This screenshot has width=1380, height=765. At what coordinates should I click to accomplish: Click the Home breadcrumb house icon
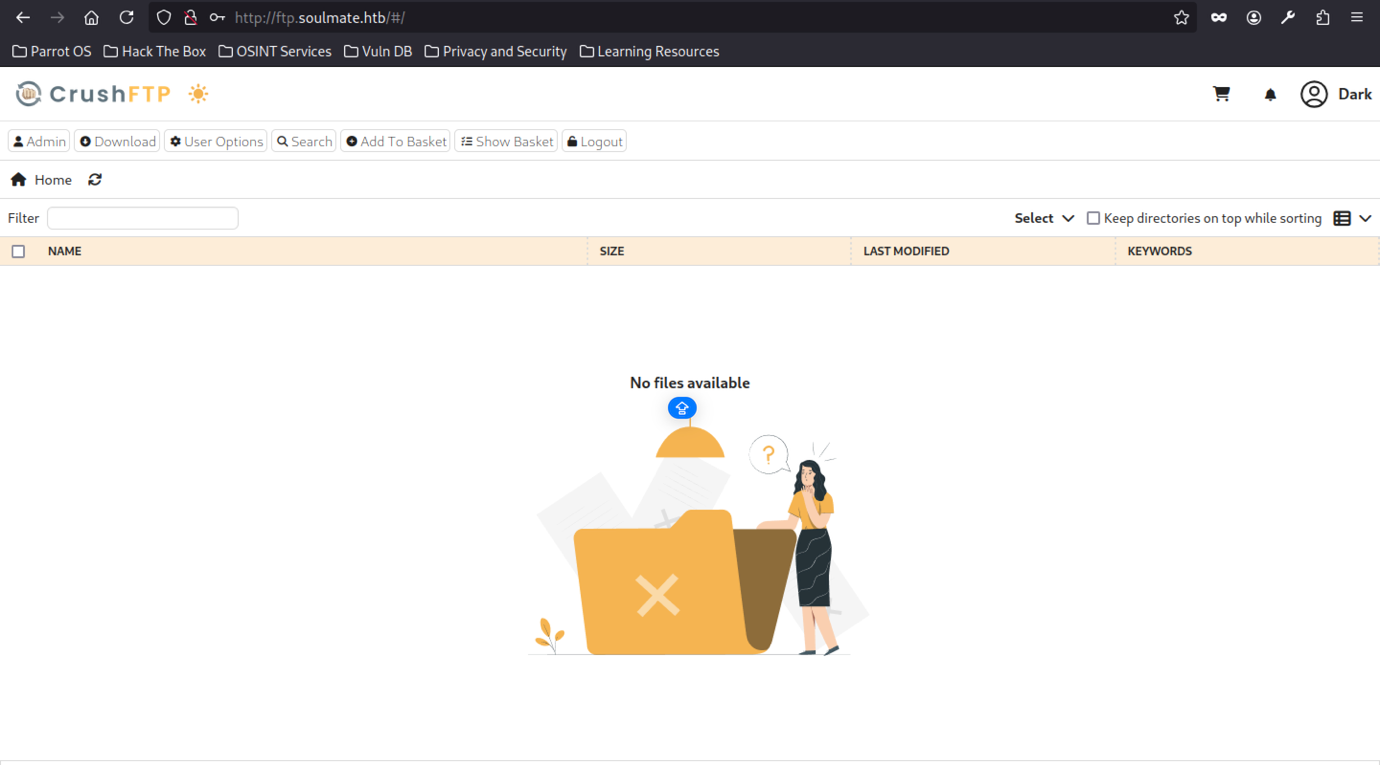pyautogui.click(x=18, y=180)
